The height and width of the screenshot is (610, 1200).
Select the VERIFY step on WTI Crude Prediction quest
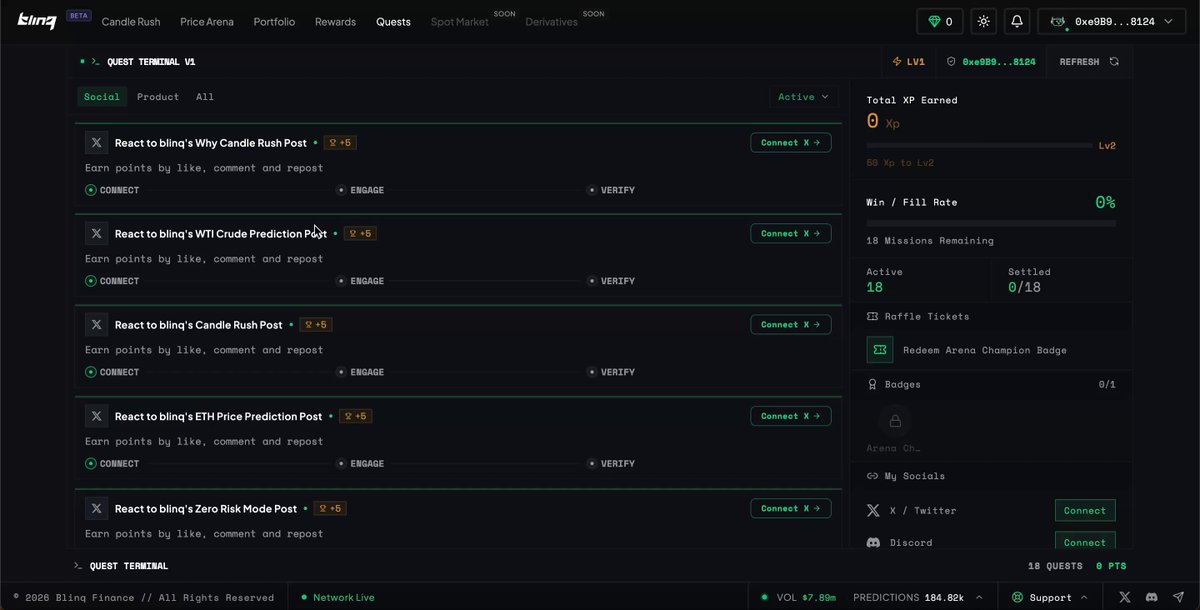coord(611,281)
